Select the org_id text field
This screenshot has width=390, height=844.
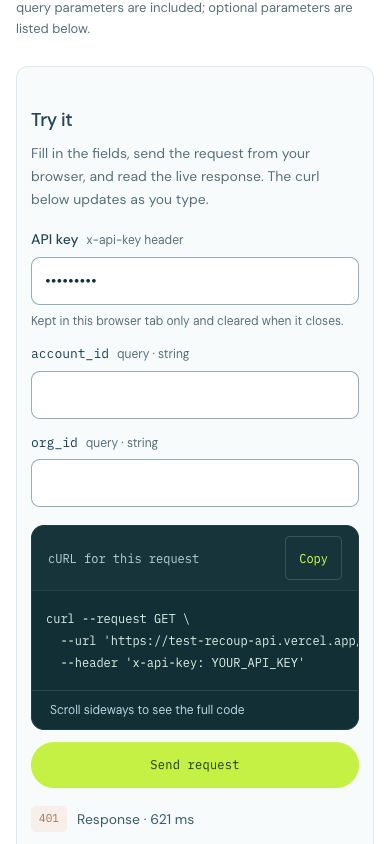pos(195,483)
